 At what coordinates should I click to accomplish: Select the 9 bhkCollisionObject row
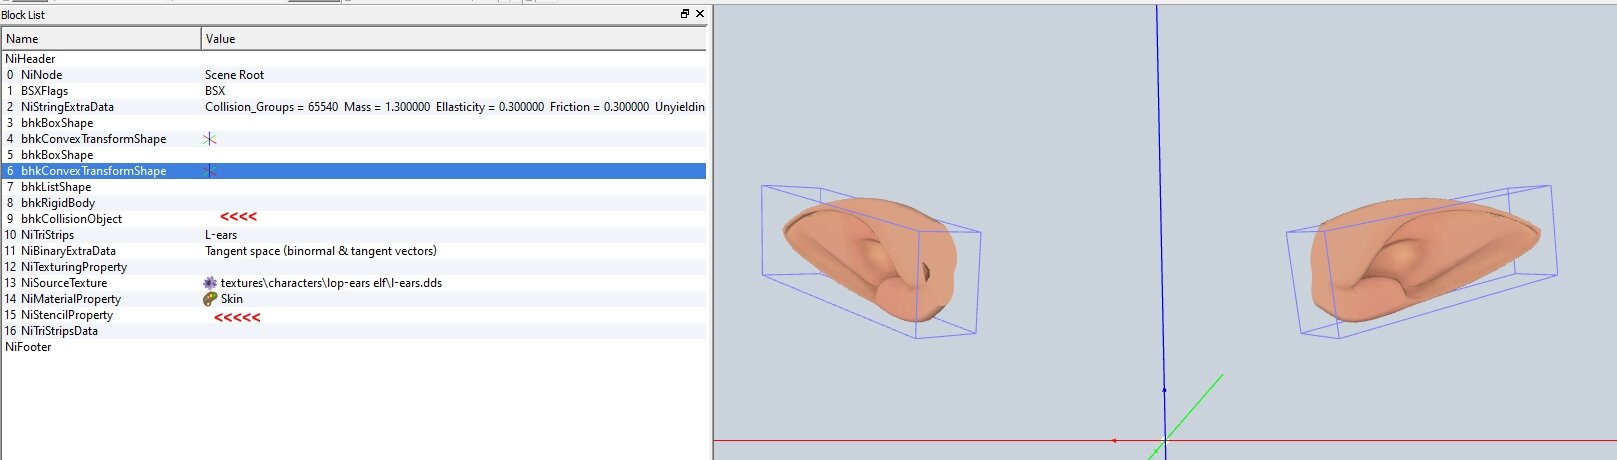354,219
